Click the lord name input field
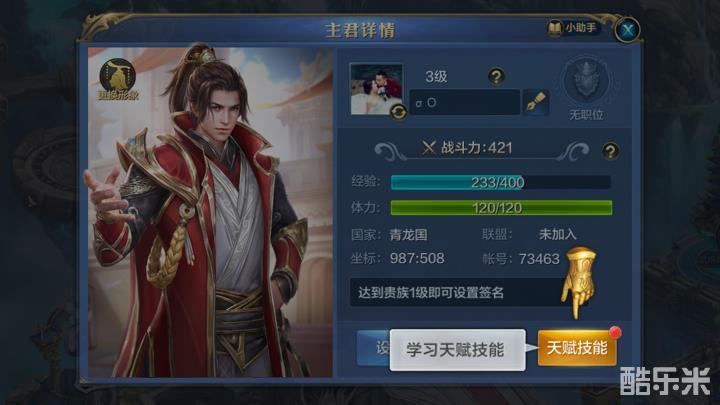 [464, 102]
